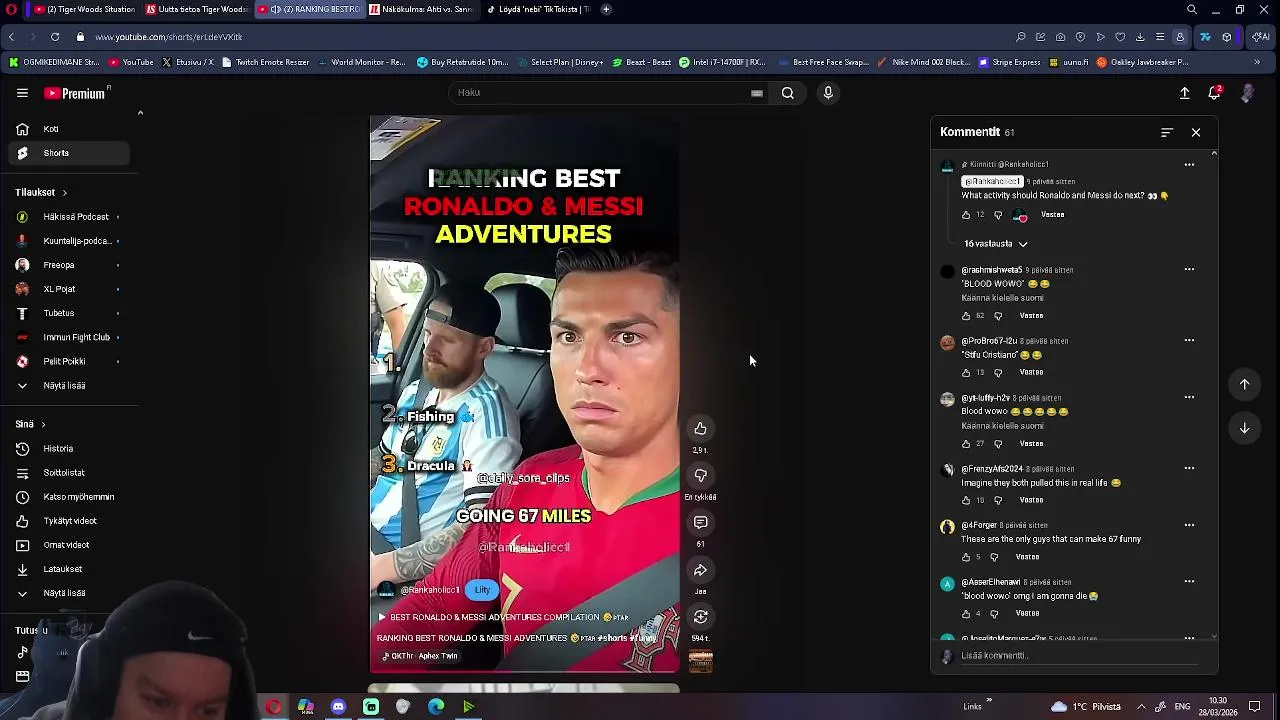Go to previous short with up arrow
Screen dimensions: 1280x720
click(1244, 384)
